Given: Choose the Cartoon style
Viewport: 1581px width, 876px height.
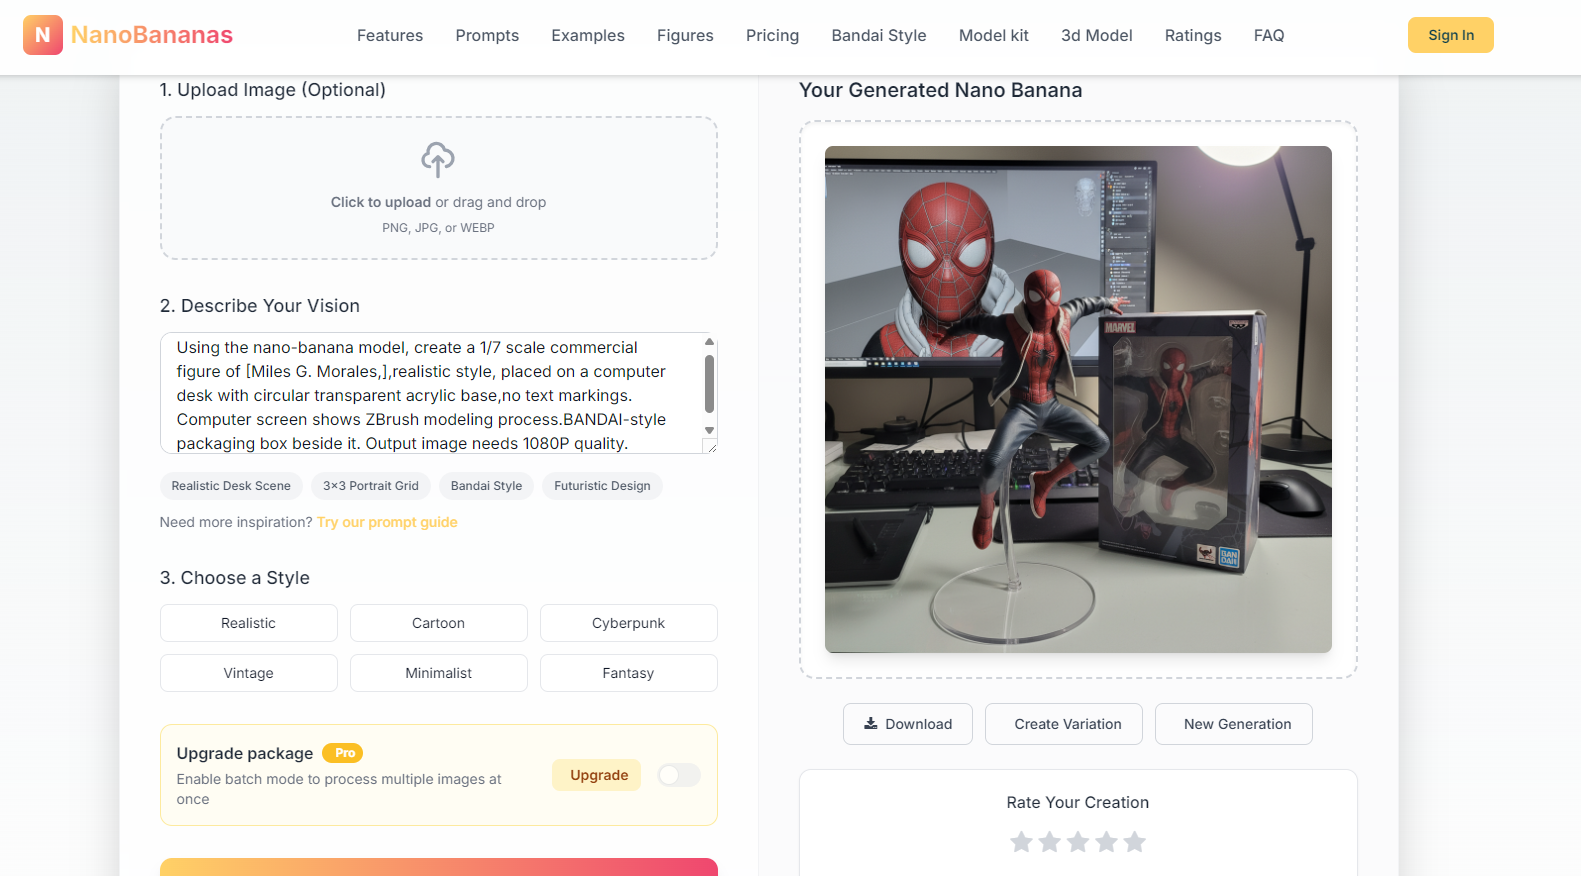Looking at the screenshot, I should (439, 623).
